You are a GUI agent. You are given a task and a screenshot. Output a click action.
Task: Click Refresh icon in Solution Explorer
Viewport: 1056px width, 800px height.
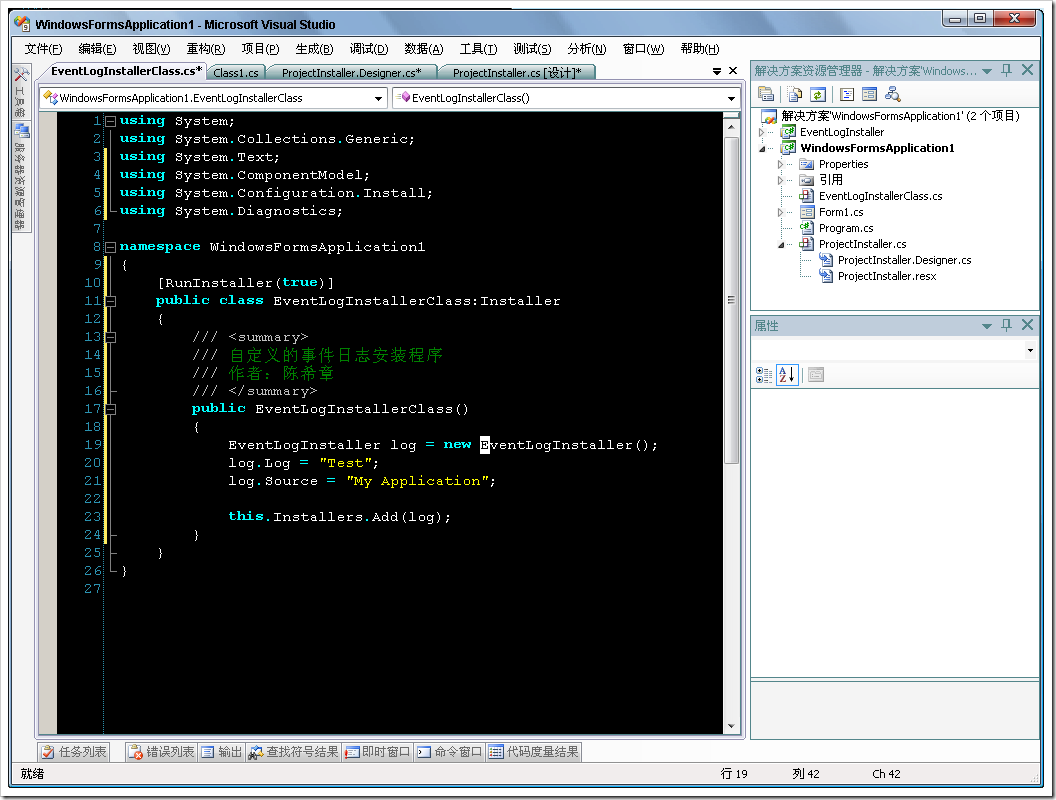pos(818,94)
